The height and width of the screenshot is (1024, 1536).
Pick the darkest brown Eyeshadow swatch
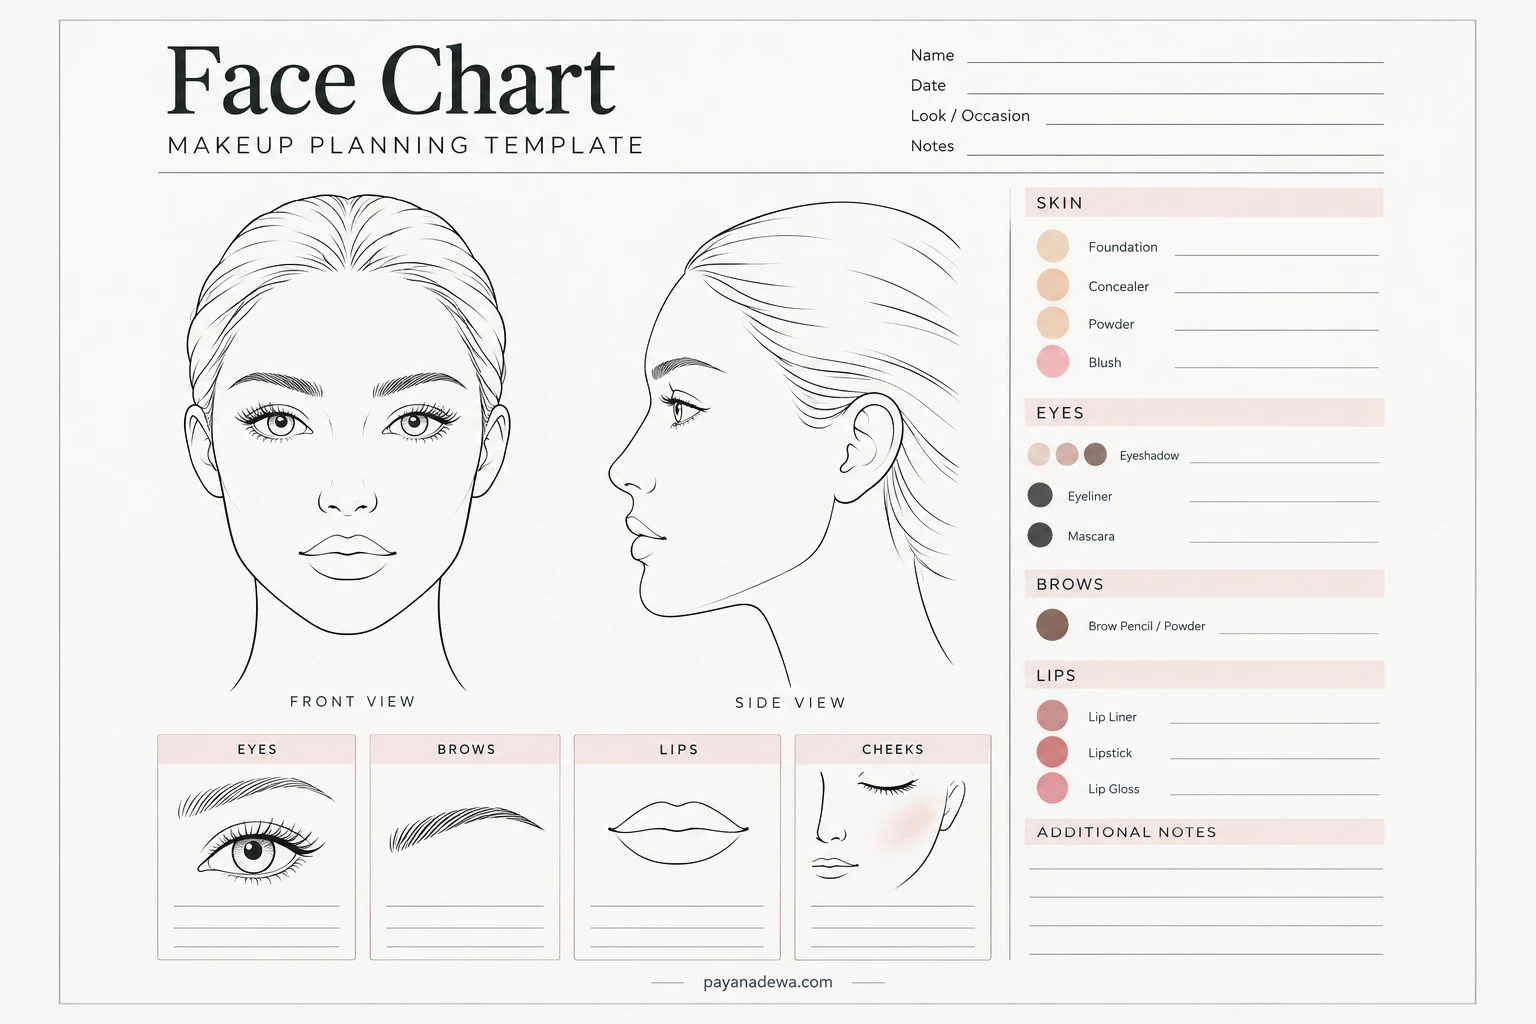pyautogui.click(x=1095, y=455)
